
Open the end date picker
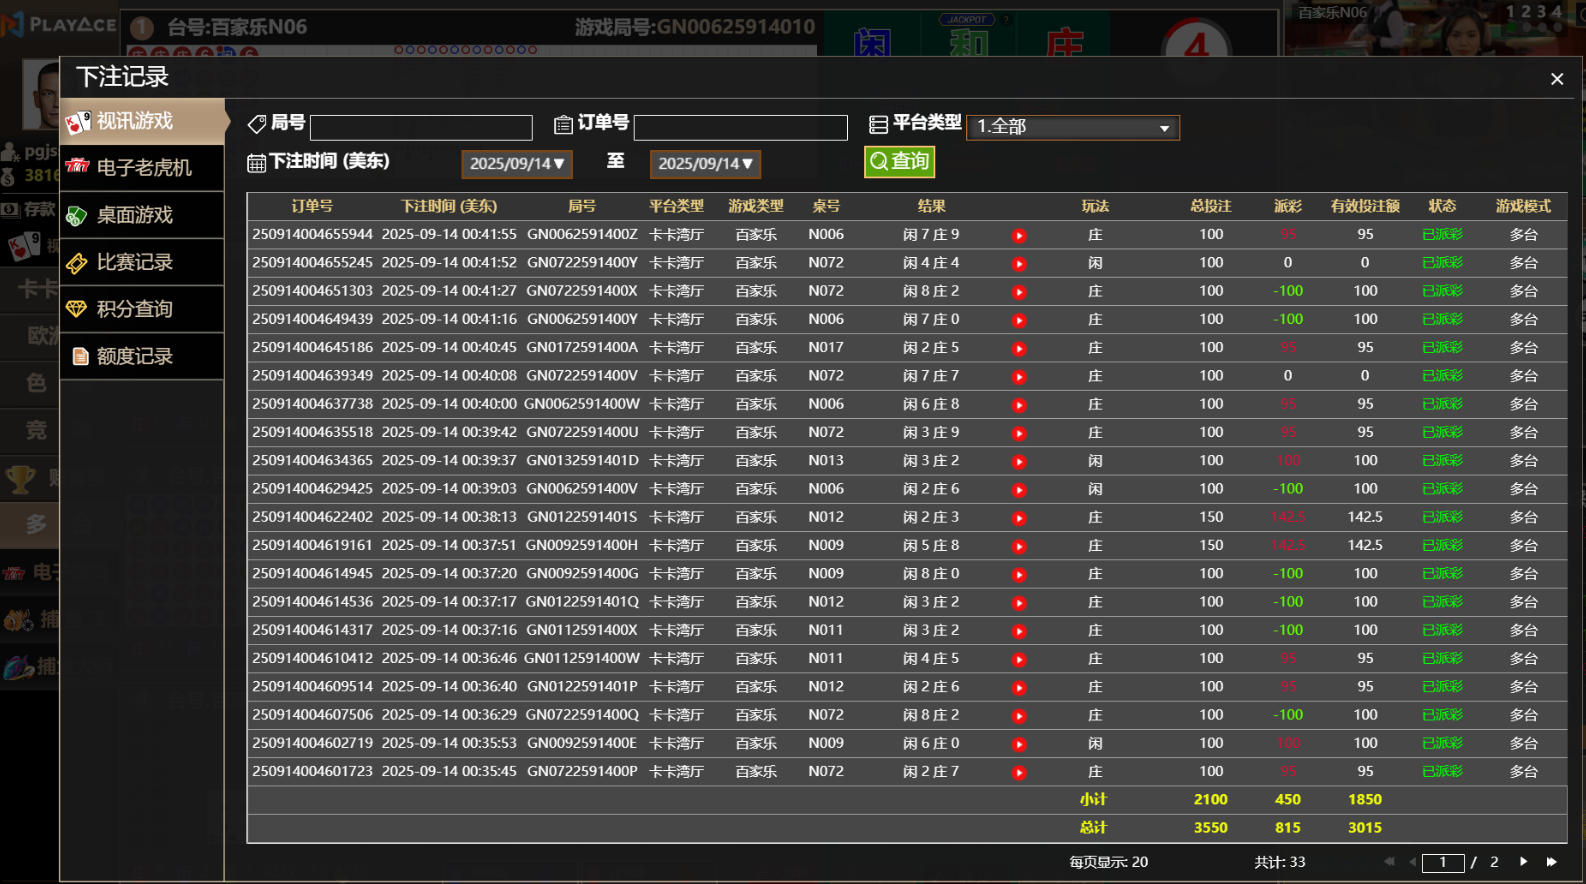click(705, 164)
